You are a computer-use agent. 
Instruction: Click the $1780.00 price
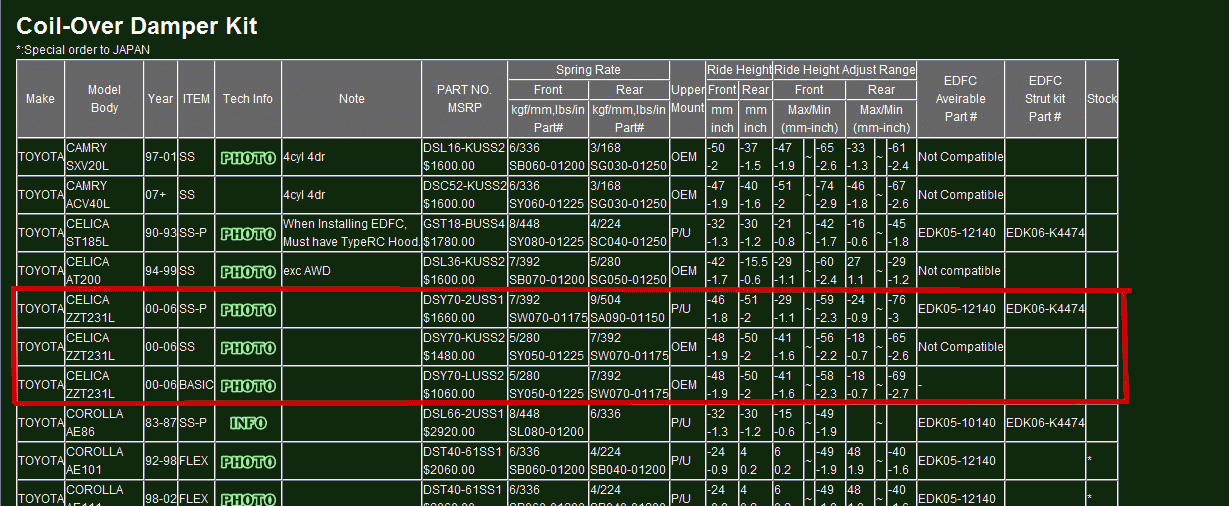449,242
